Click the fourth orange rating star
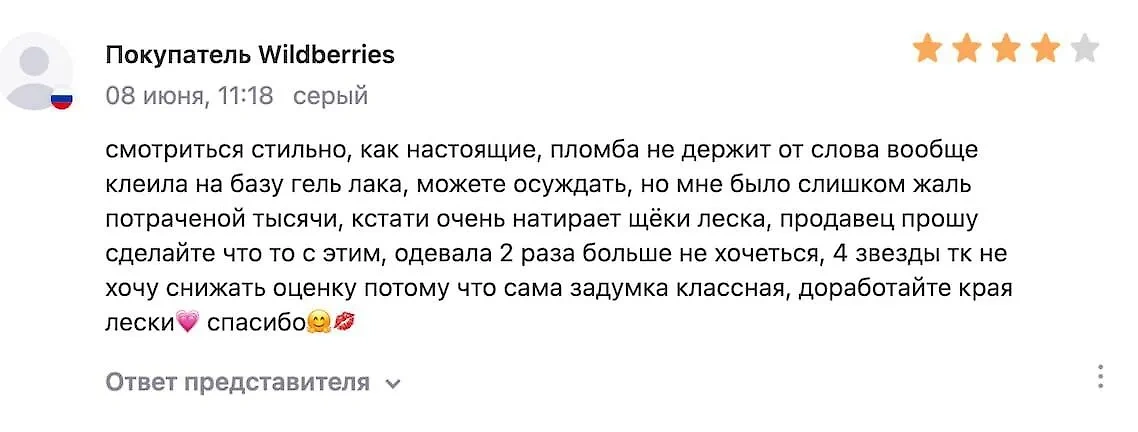This screenshot has height=432, width=1138. [1044, 48]
